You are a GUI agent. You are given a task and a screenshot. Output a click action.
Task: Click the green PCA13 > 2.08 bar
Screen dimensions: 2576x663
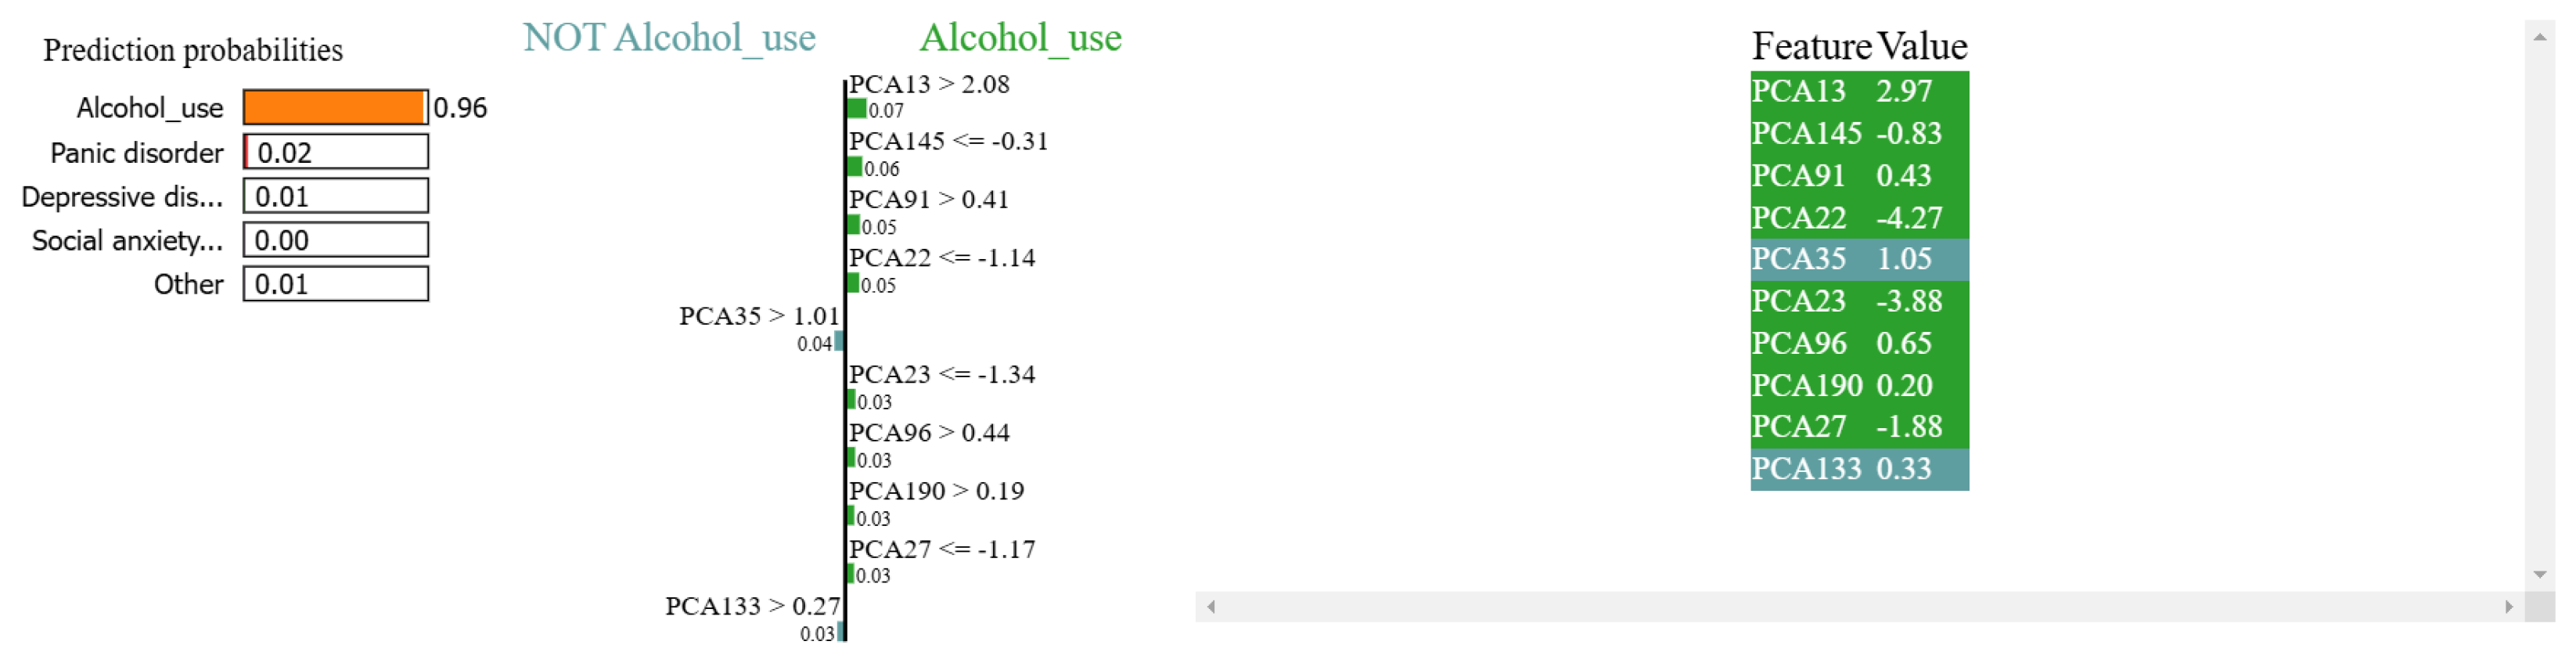[857, 109]
